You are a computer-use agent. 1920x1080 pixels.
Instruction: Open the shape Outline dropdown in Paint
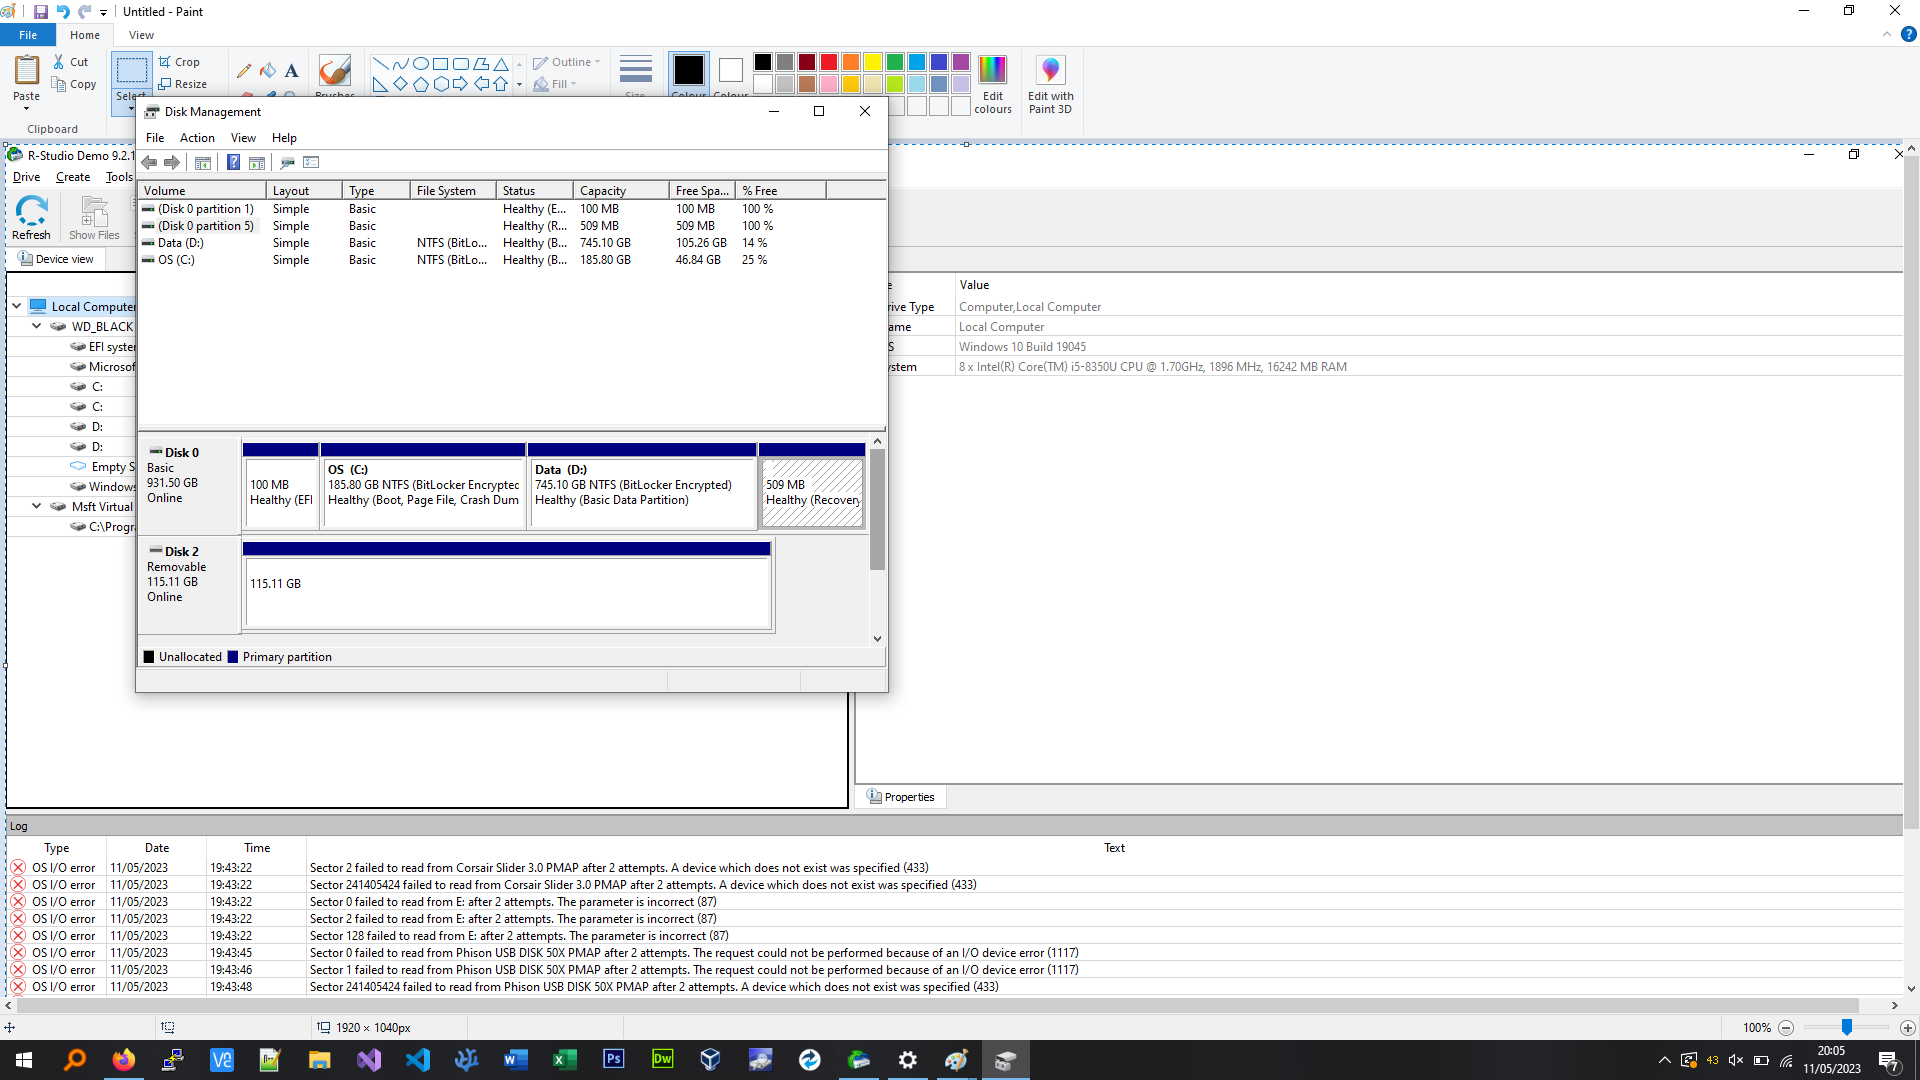pos(567,62)
